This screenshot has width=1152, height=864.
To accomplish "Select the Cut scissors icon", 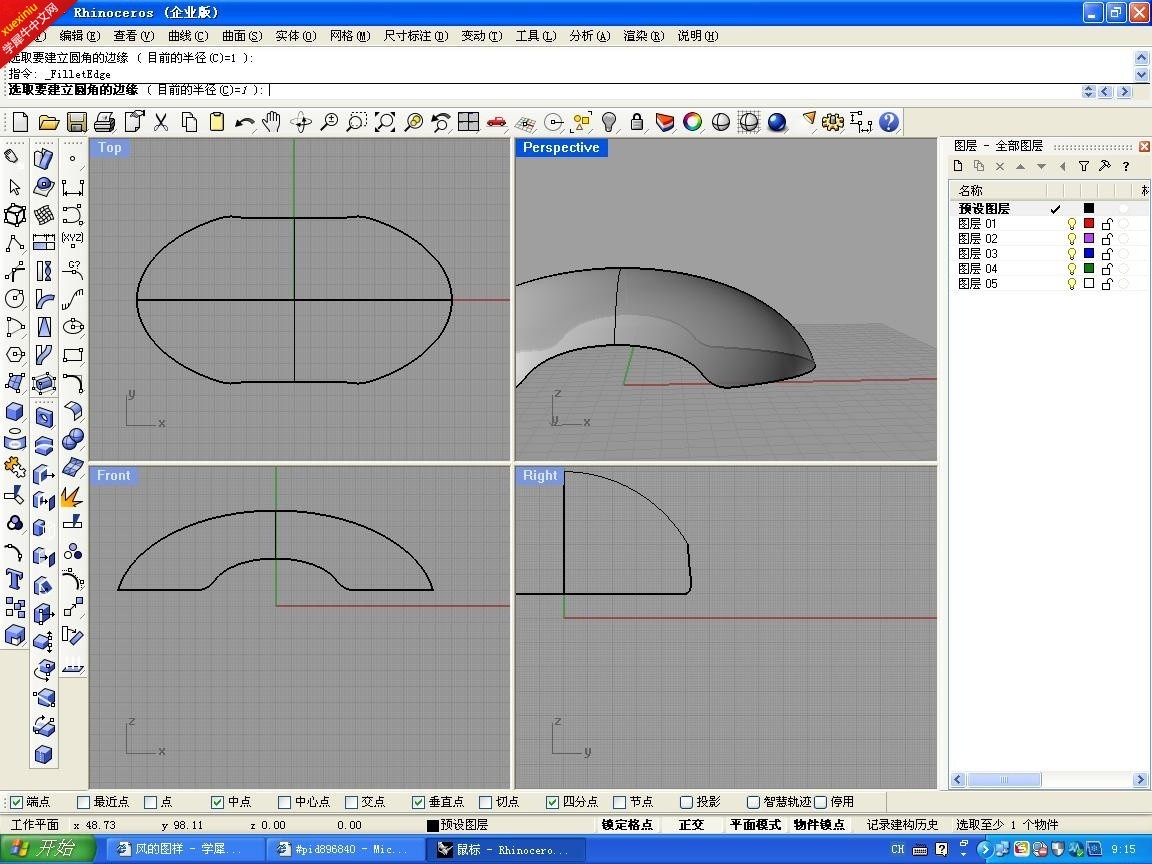I will point(161,122).
